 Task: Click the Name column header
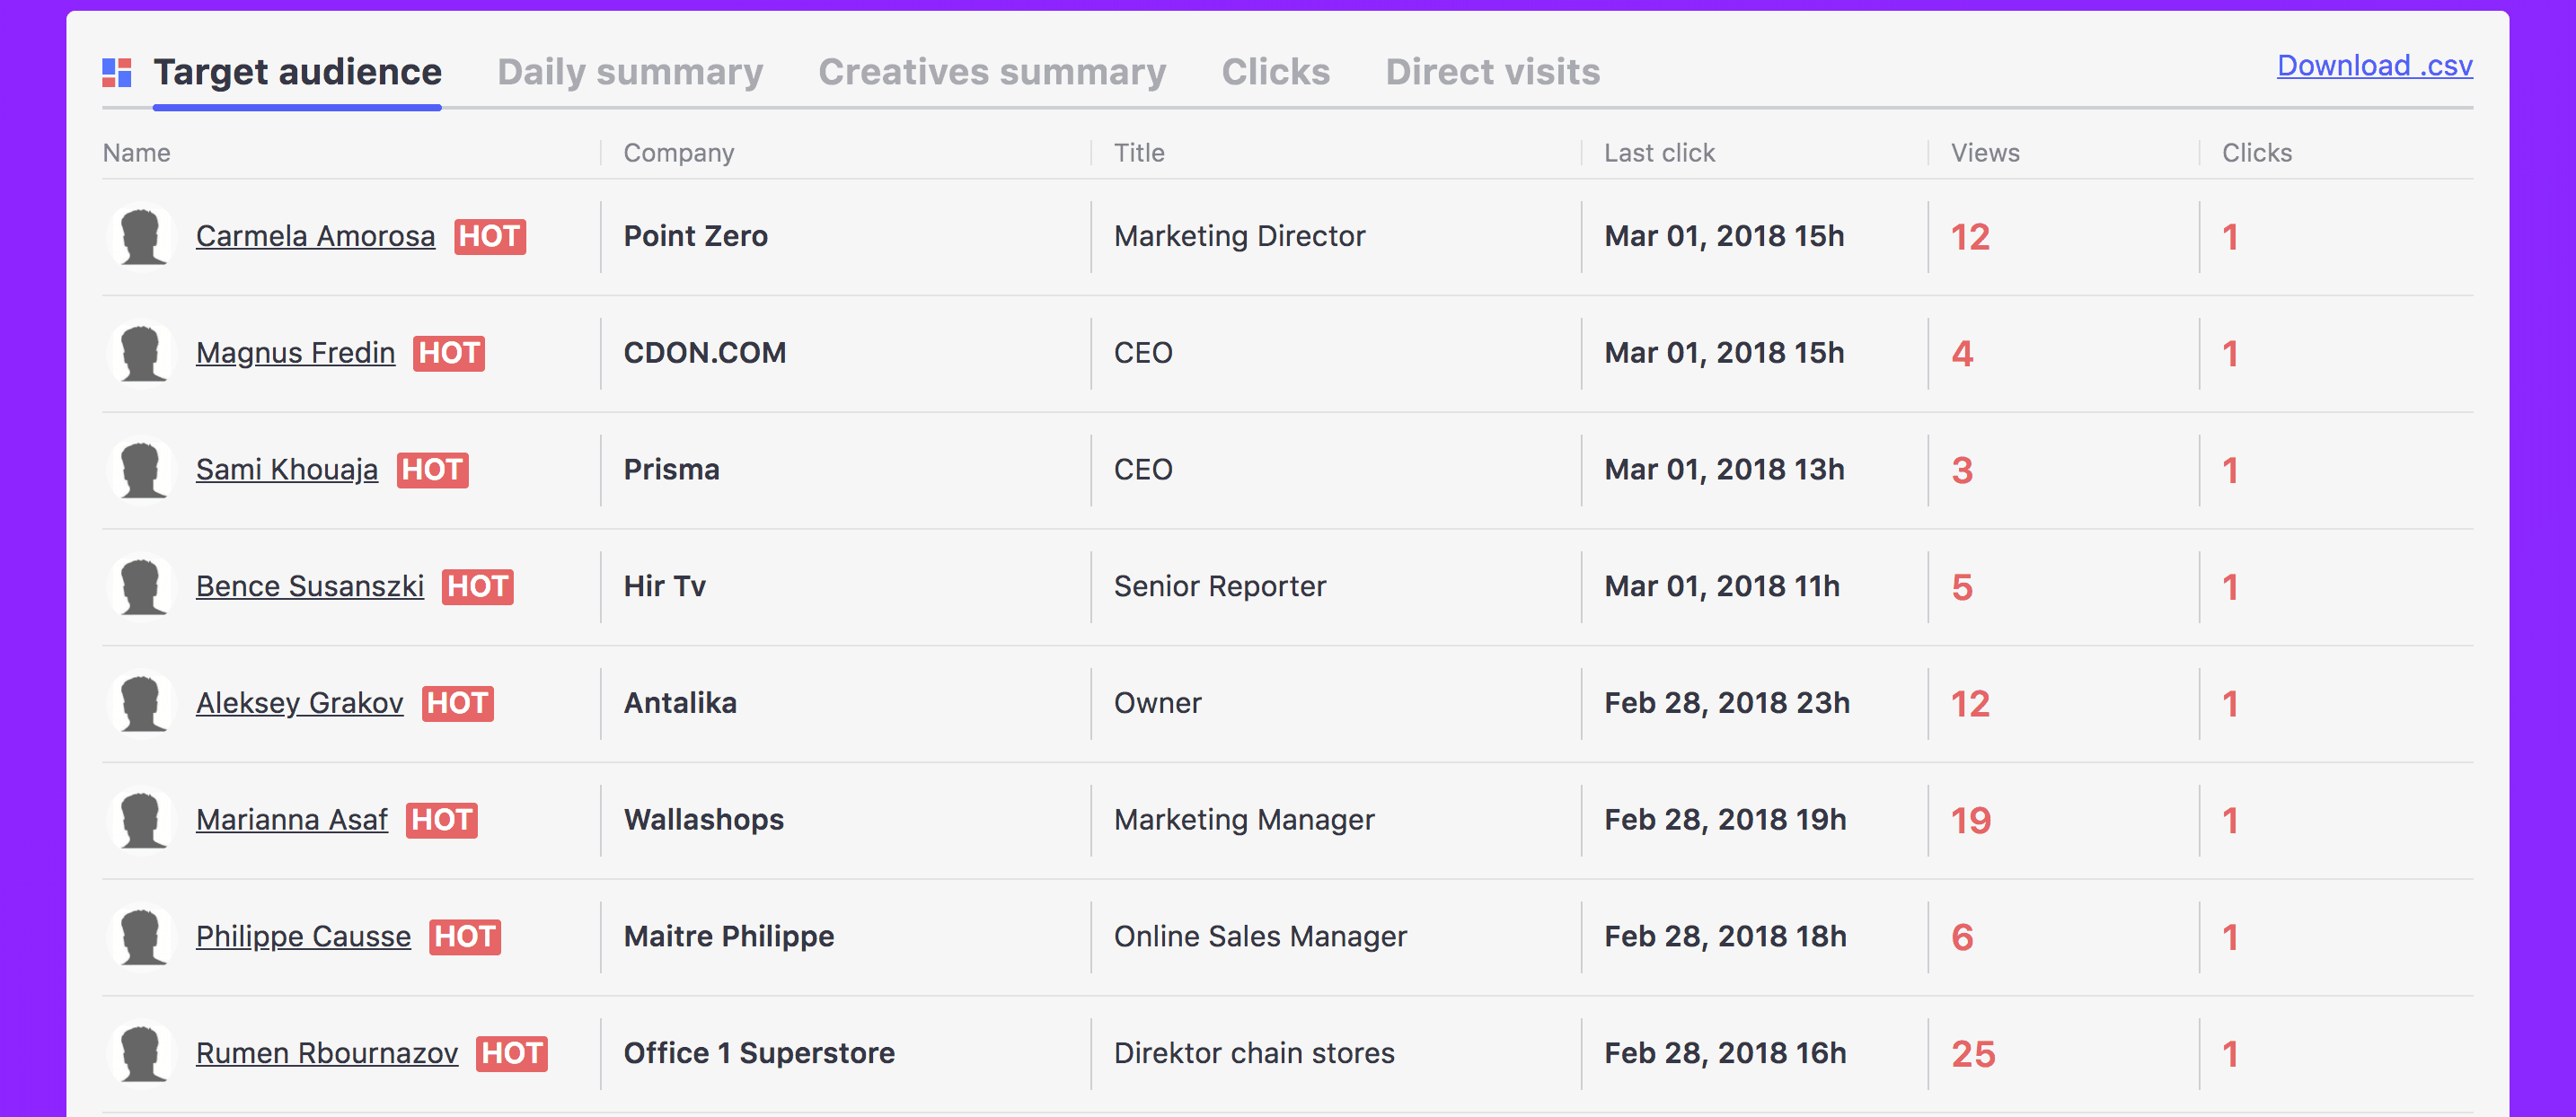tap(137, 153)
